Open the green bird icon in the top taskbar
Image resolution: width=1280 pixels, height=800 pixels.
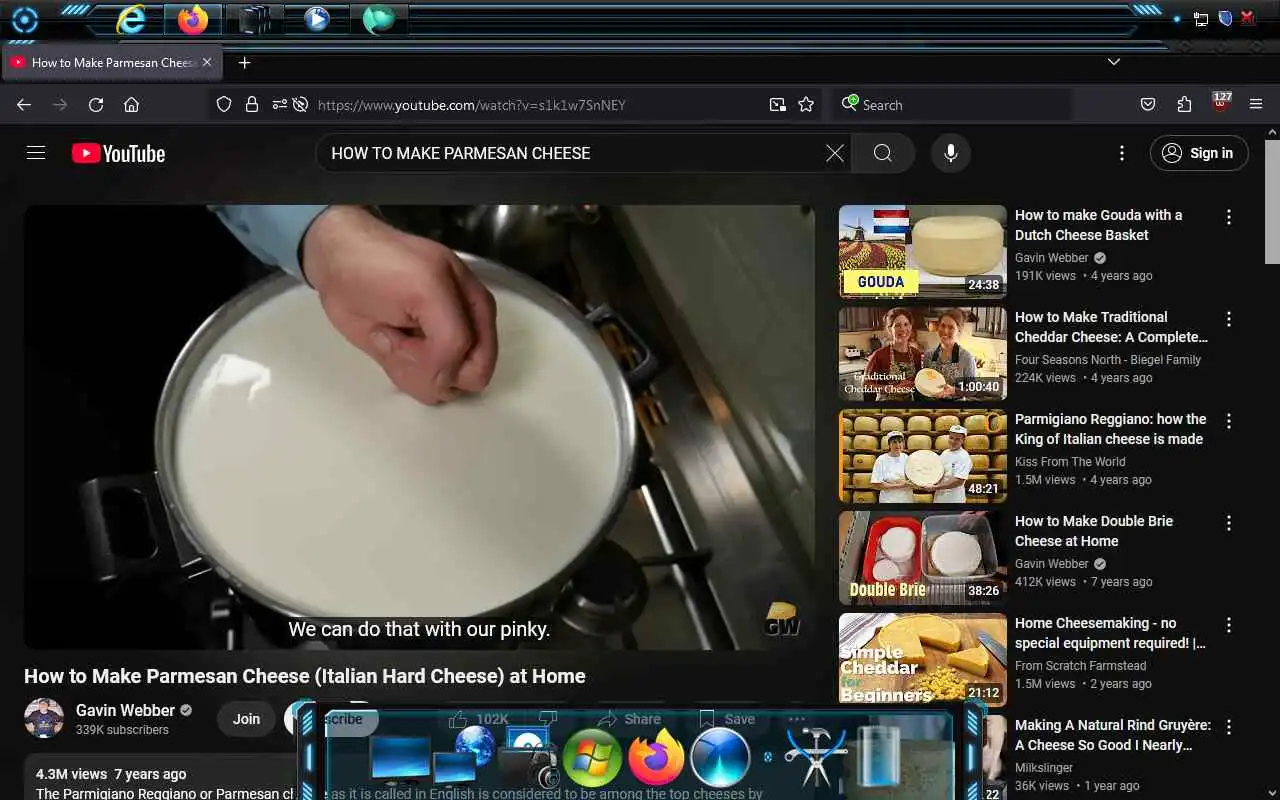point(378,19)
